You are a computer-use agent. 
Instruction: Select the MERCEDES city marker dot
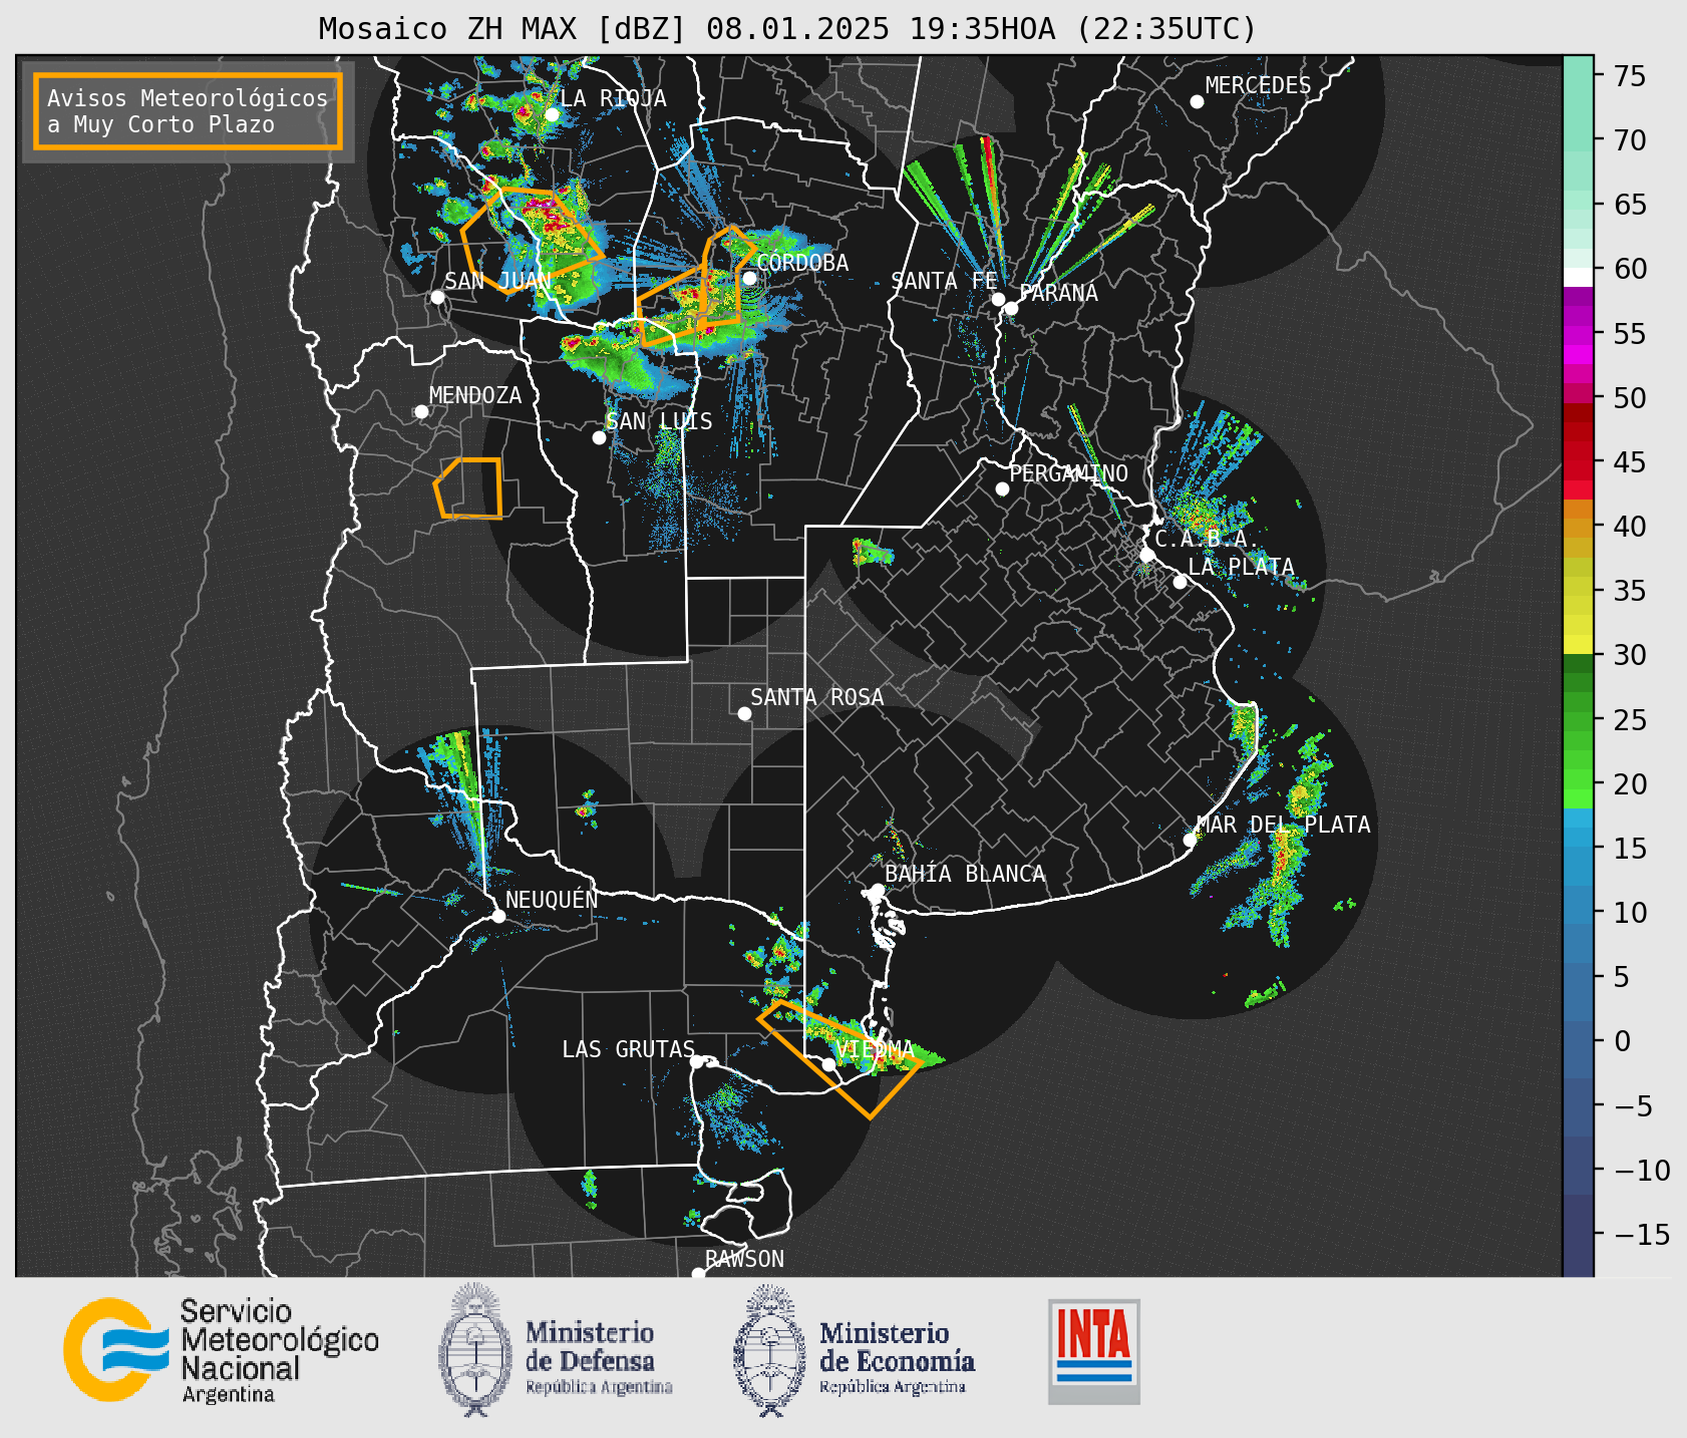point(1196,102)
